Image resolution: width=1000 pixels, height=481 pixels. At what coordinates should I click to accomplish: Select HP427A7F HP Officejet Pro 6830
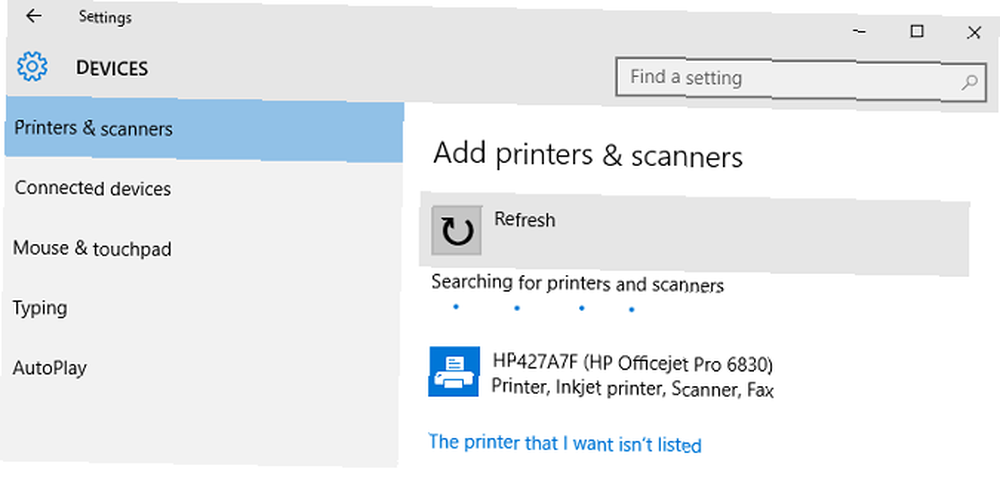(602, 376)
